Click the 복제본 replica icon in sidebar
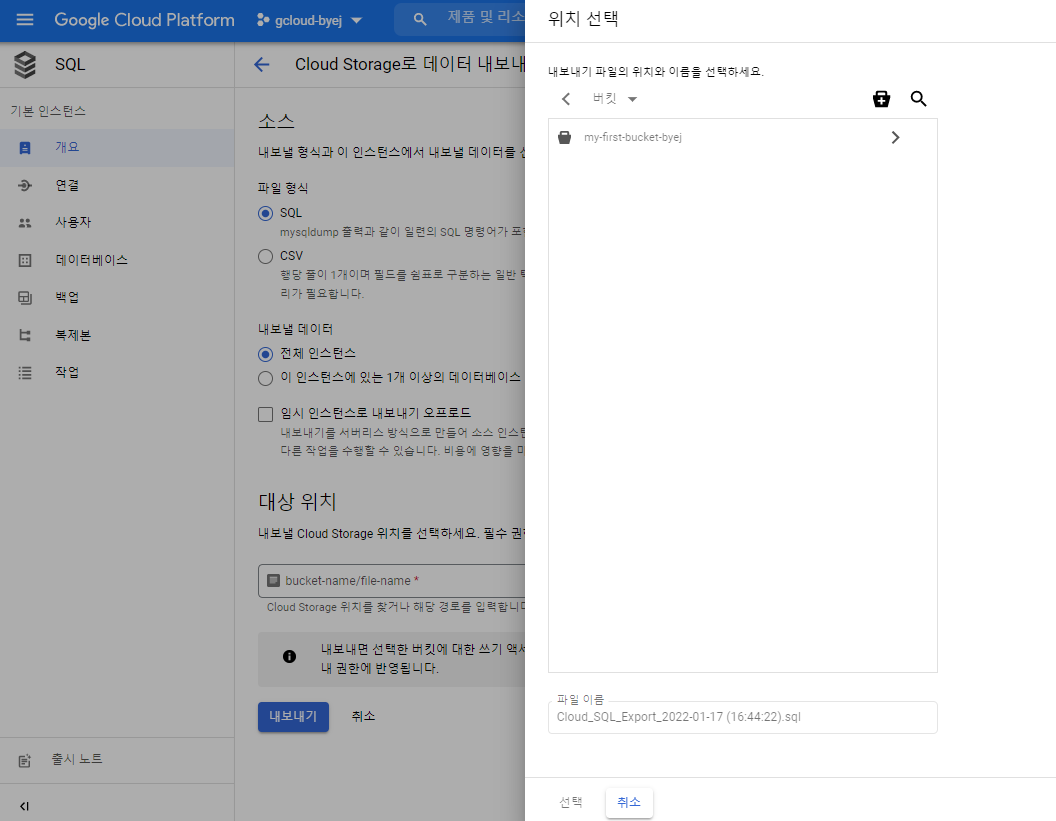Viewport: 1056px width, 821px height. [25, 335]
